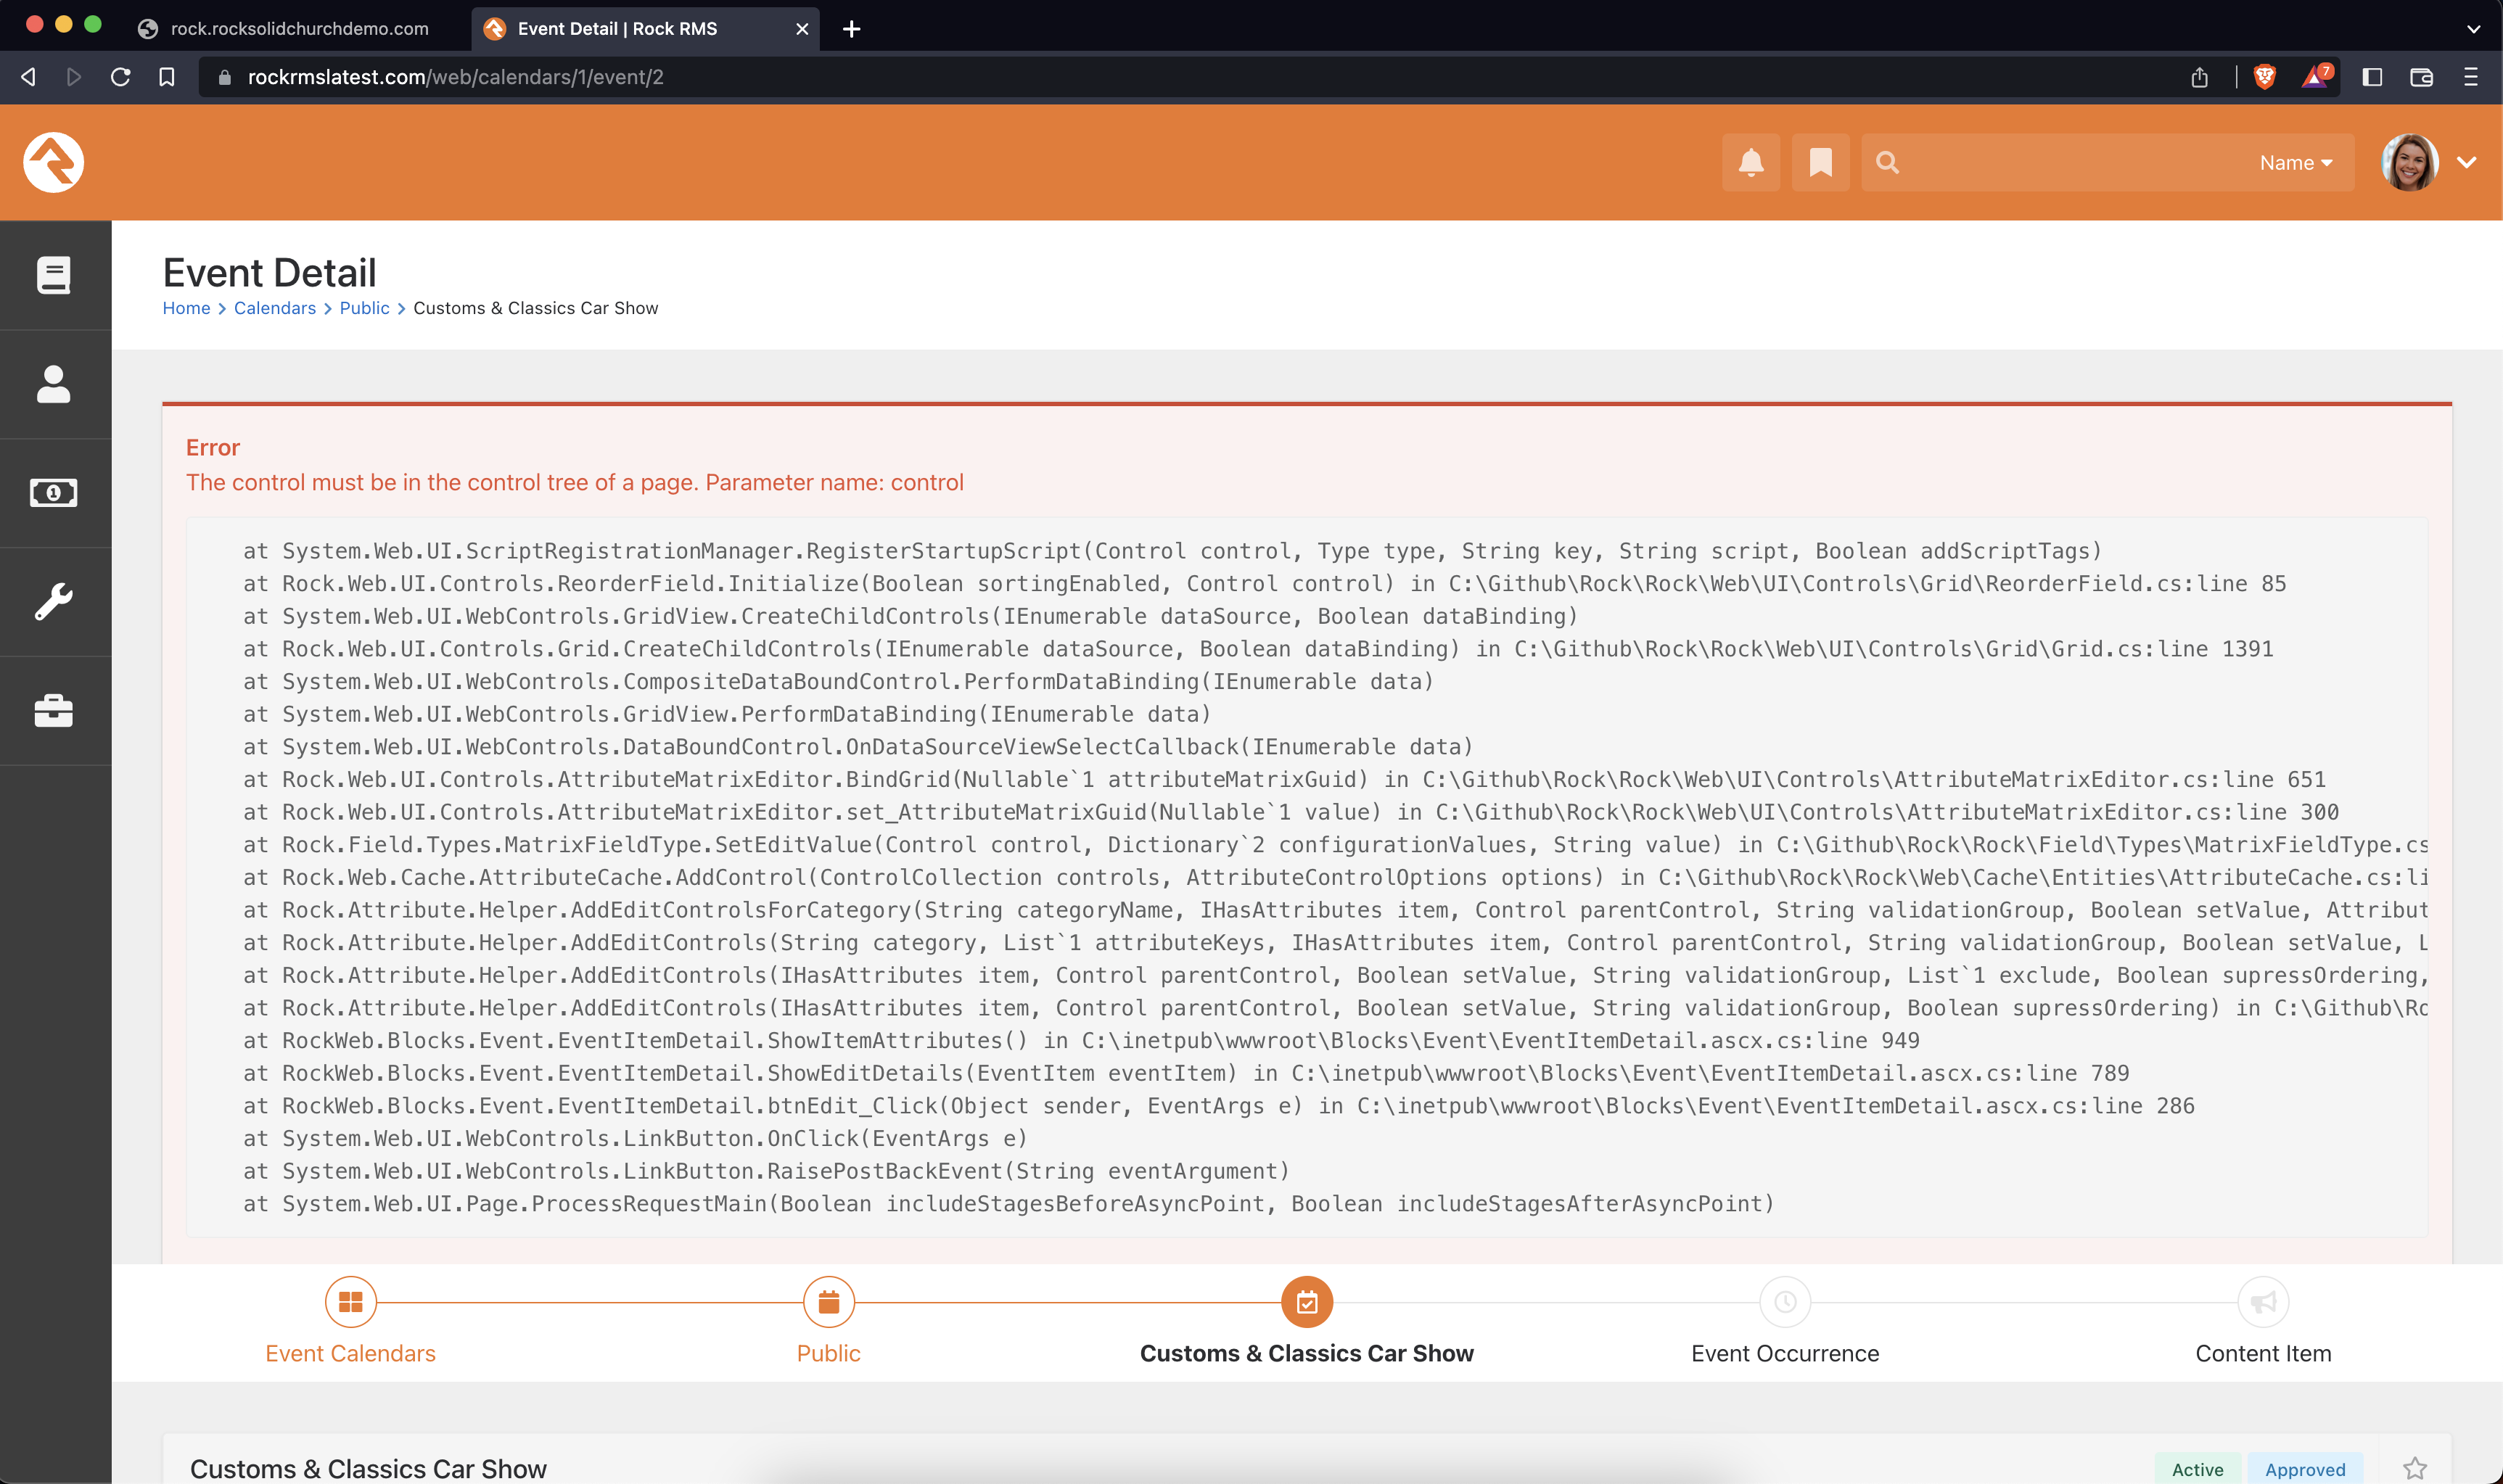Image resolution: width=2503 pixels, height=1484 pixels.
Task: Click the Event Occurrence clock step icon
Action: tap(1785, 1302)
